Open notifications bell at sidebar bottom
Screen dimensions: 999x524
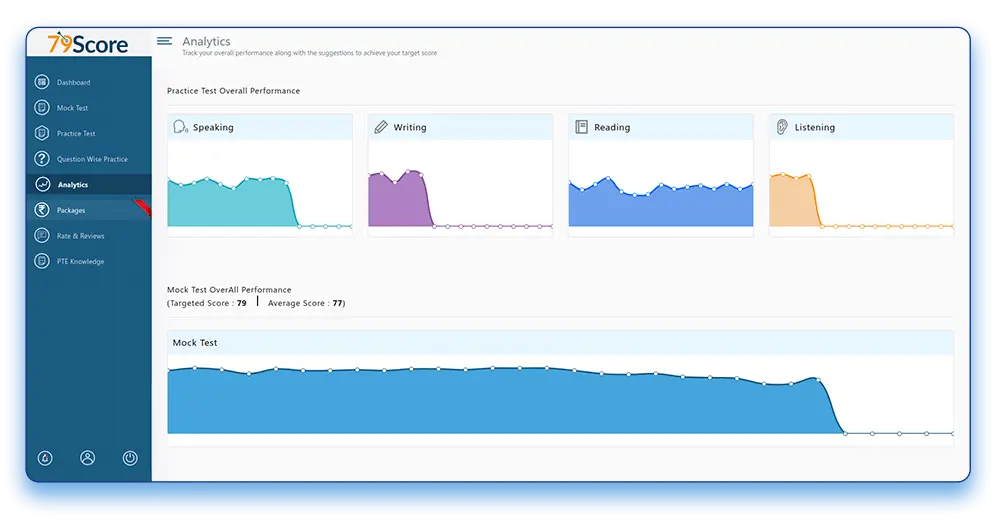pyautogui.click(x=45, y=458)
